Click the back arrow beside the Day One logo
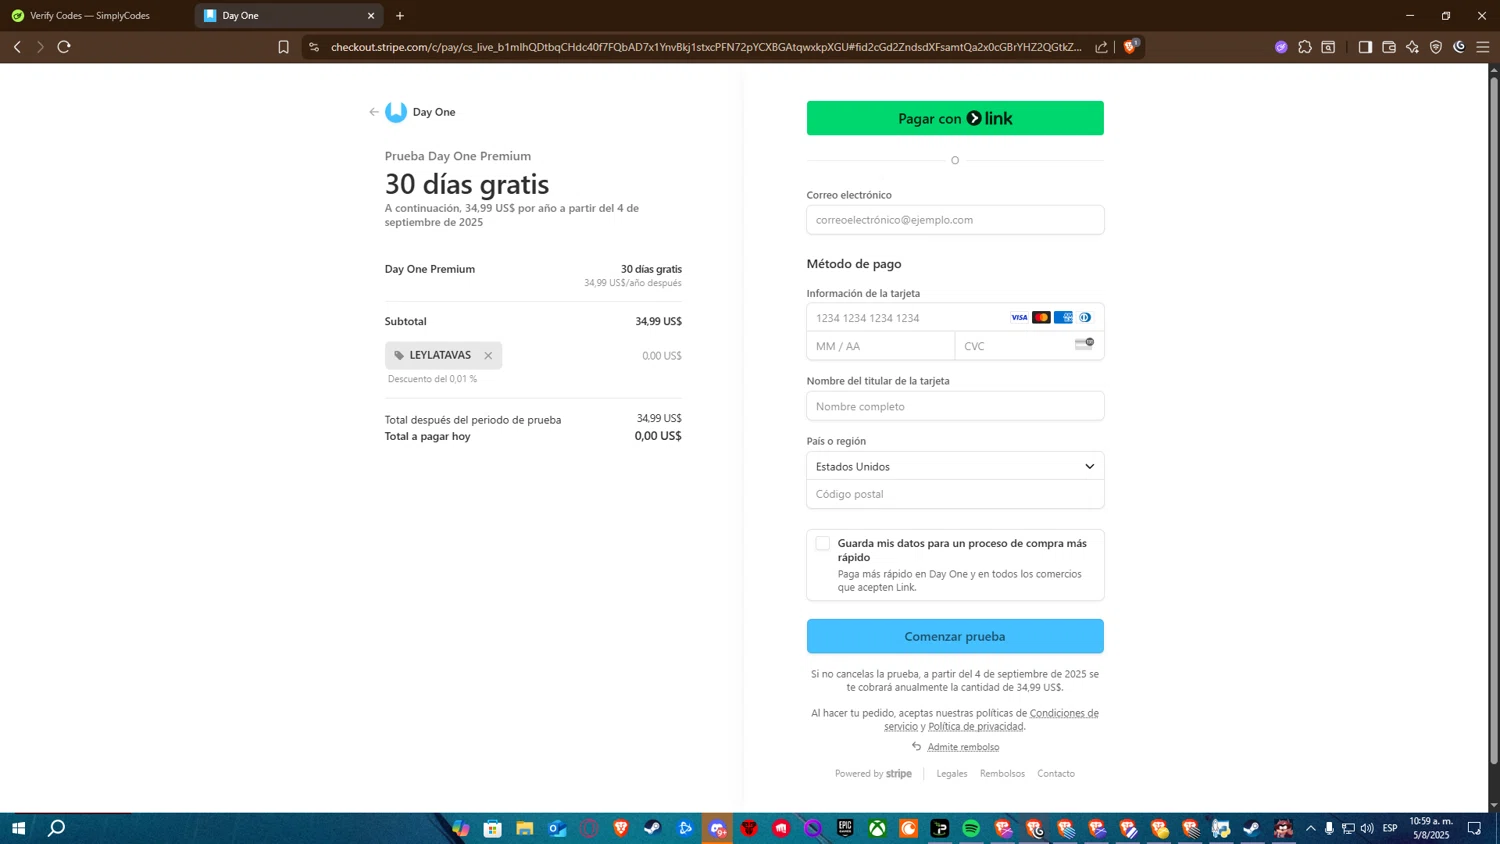The image size is (1500, 844). pyautogui.click(x=374, y=112)
